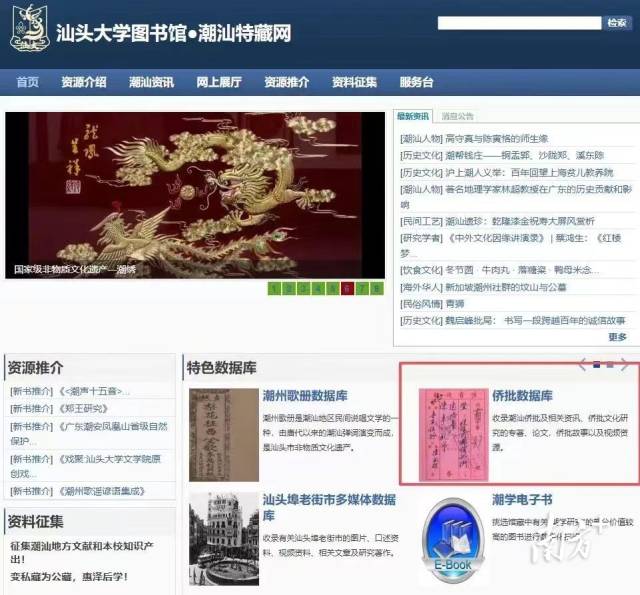The height and width of the screenshot is (595, 640).
Task: Click the 资料征集 section heading
Action: pos(36,522)
